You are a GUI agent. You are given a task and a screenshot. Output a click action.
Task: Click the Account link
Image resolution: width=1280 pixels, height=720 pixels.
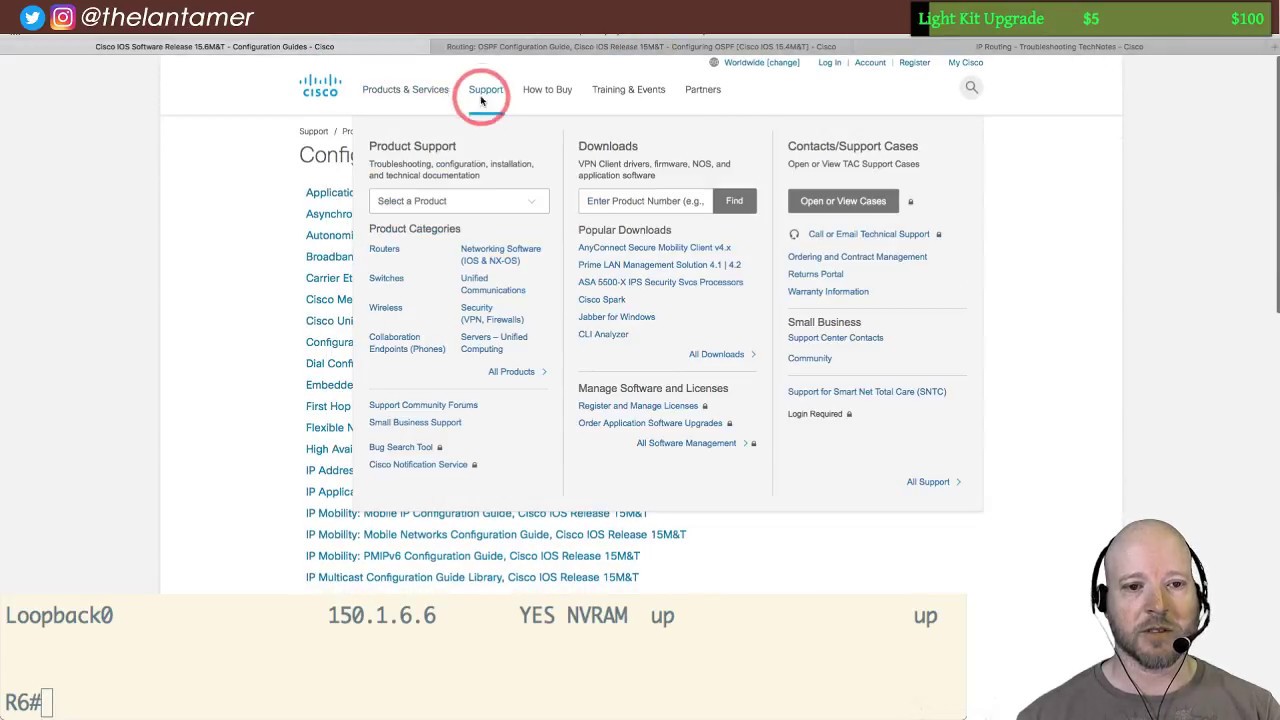870,62
